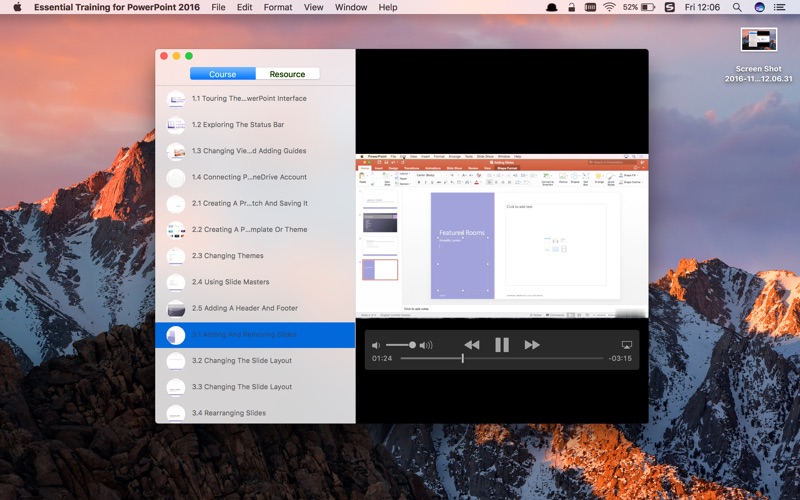800x500 pixels.
Task: Open lesson 2.3 Changing Themes
Action: (255, 256)
